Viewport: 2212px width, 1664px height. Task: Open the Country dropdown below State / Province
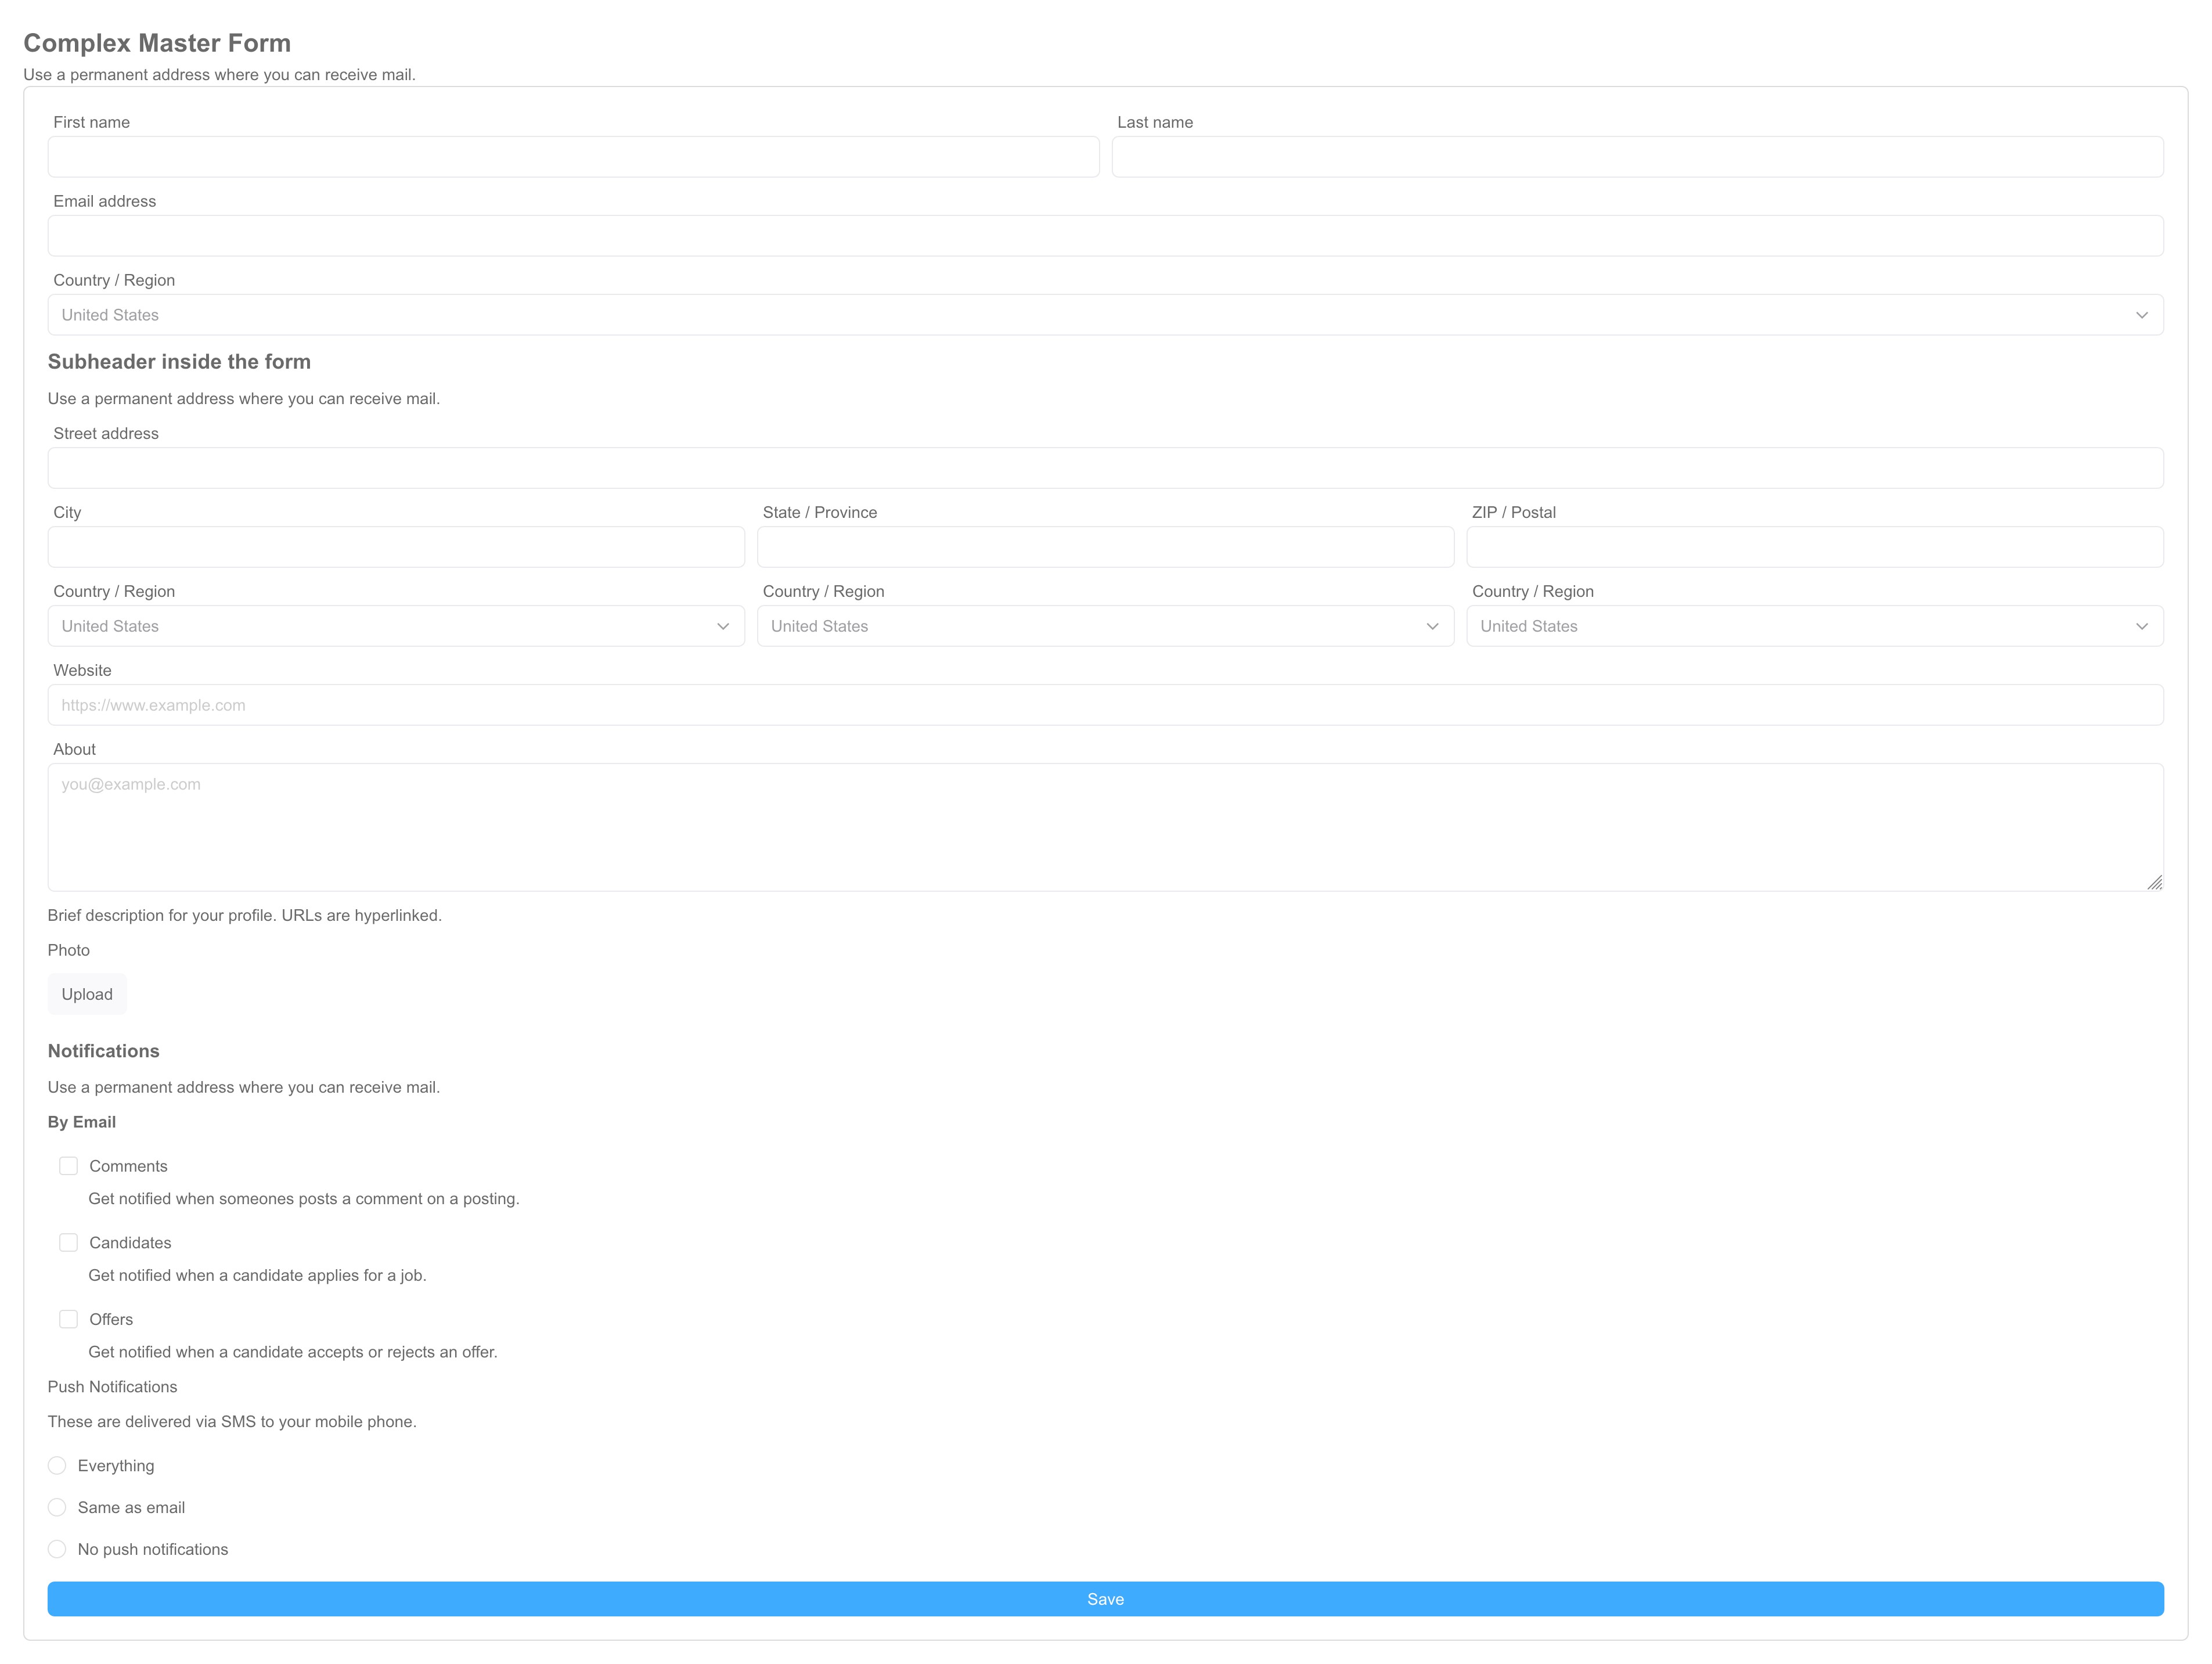[x=1105, y=626]
